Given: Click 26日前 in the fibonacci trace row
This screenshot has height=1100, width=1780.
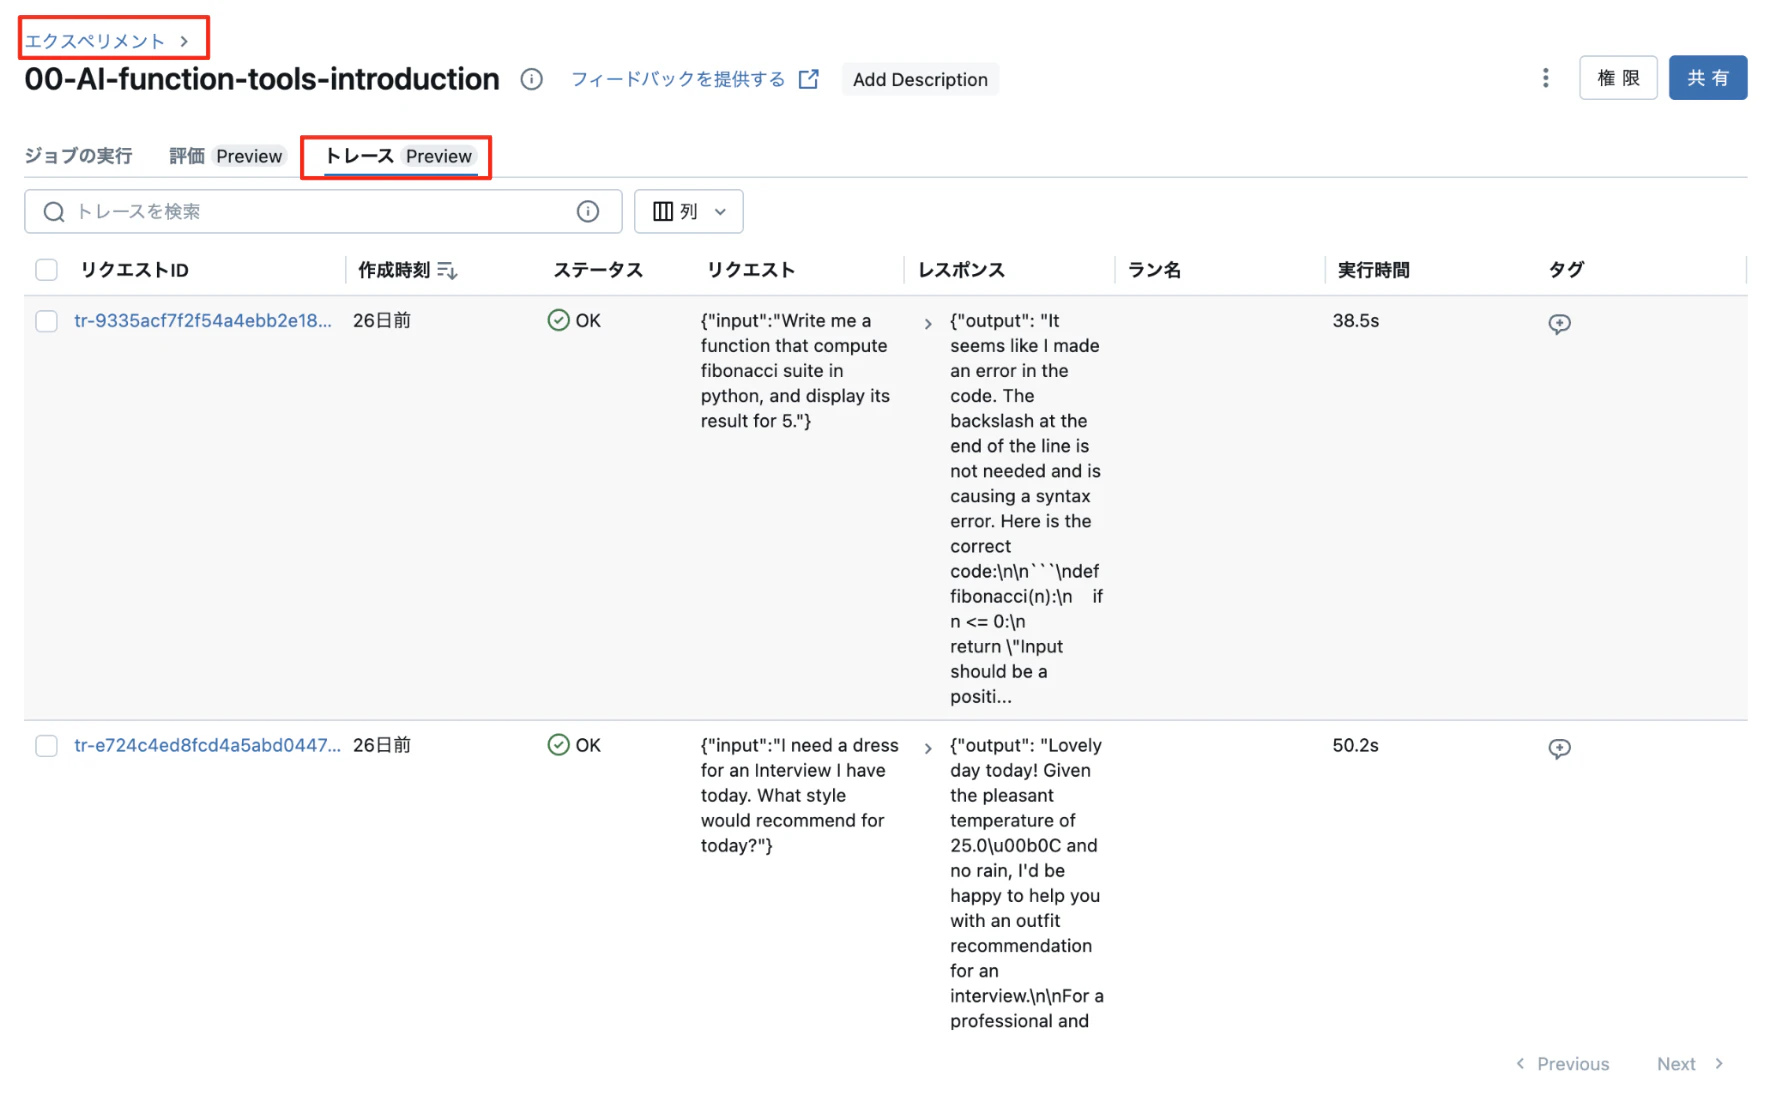Looking at the screenshot, I should [382, 321].
